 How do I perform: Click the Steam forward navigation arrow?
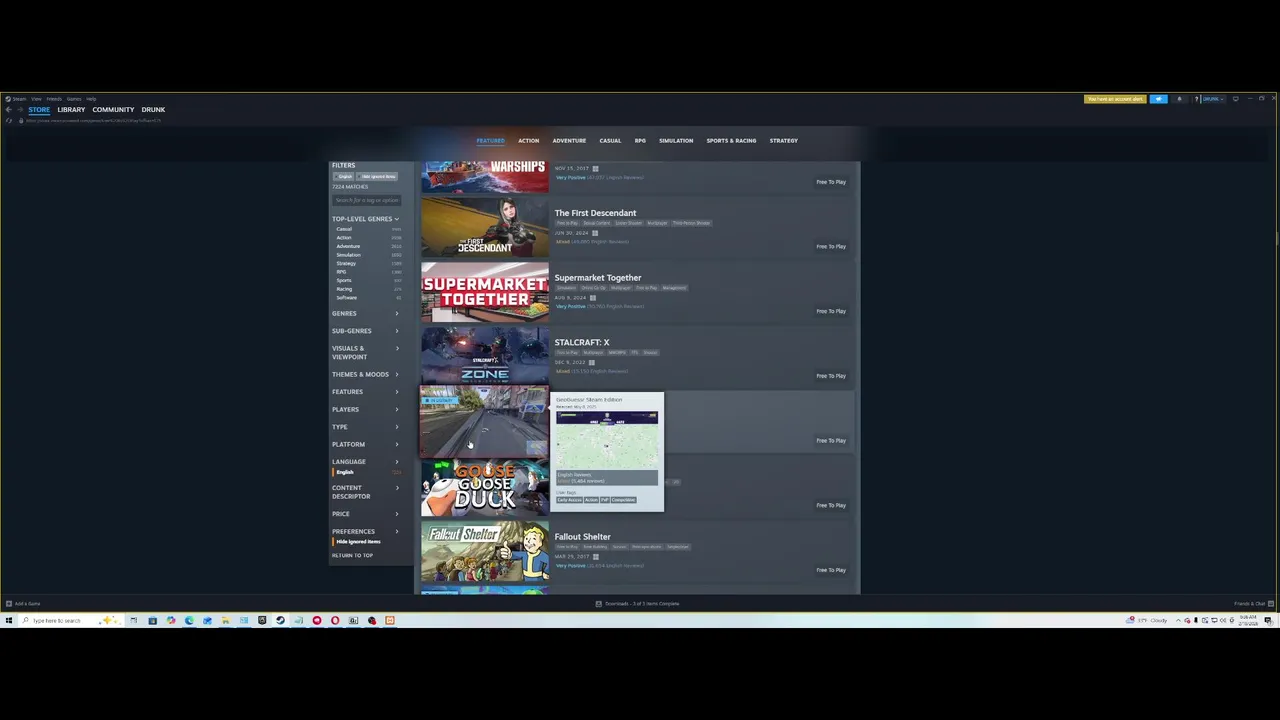(20, 109)
